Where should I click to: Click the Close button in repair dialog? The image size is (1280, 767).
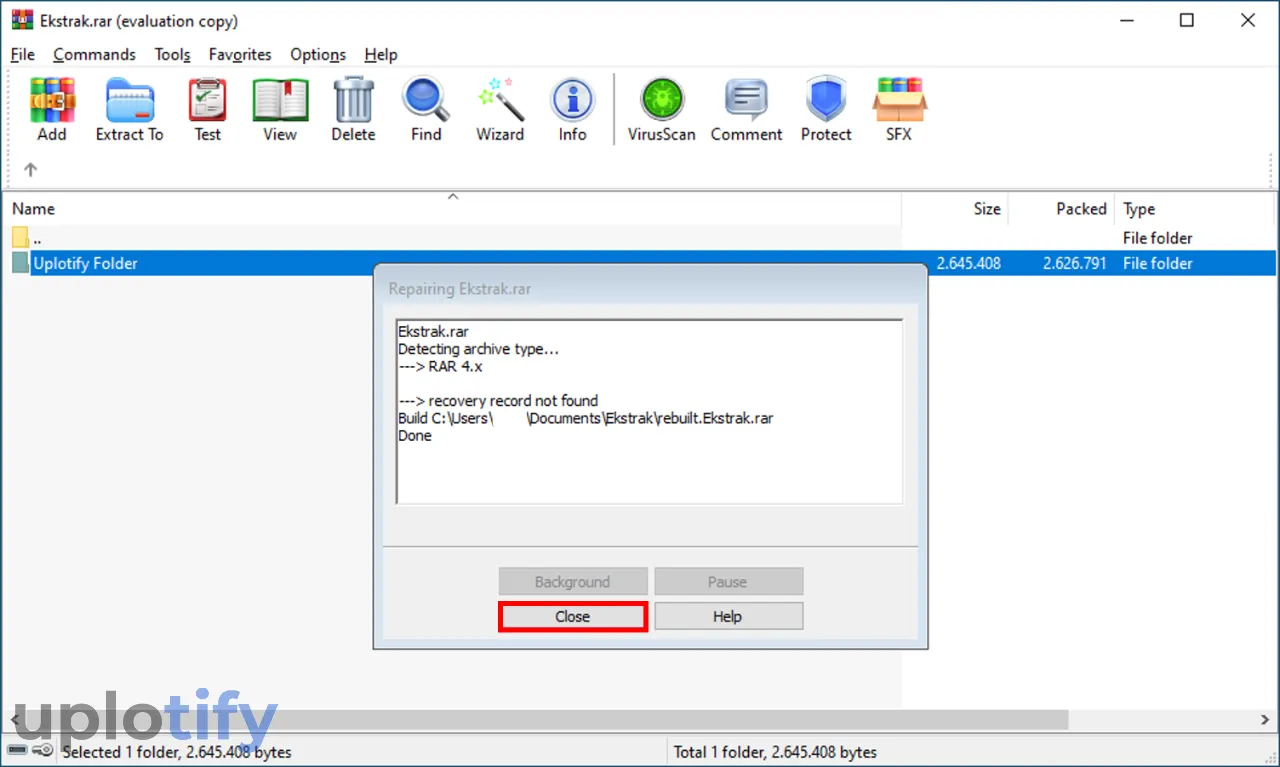pos(573,616)
